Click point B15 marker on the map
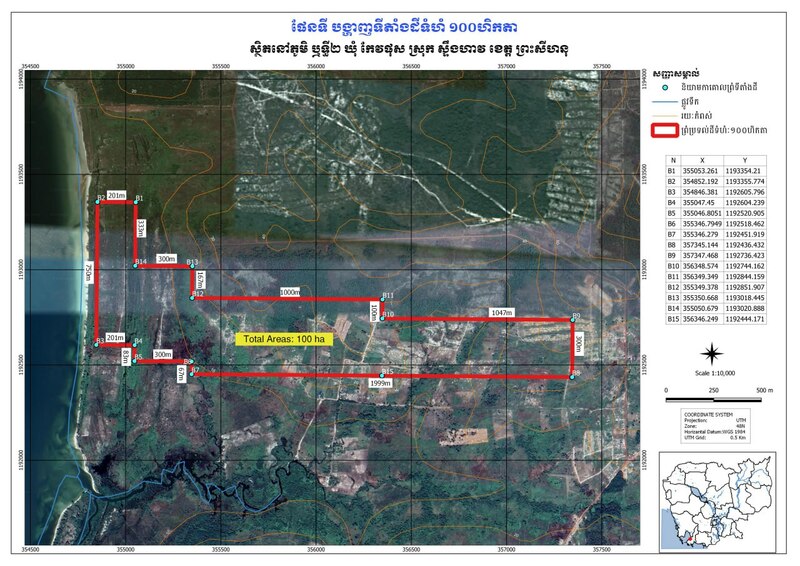800x566 pixels. click(x=382, y=376)
